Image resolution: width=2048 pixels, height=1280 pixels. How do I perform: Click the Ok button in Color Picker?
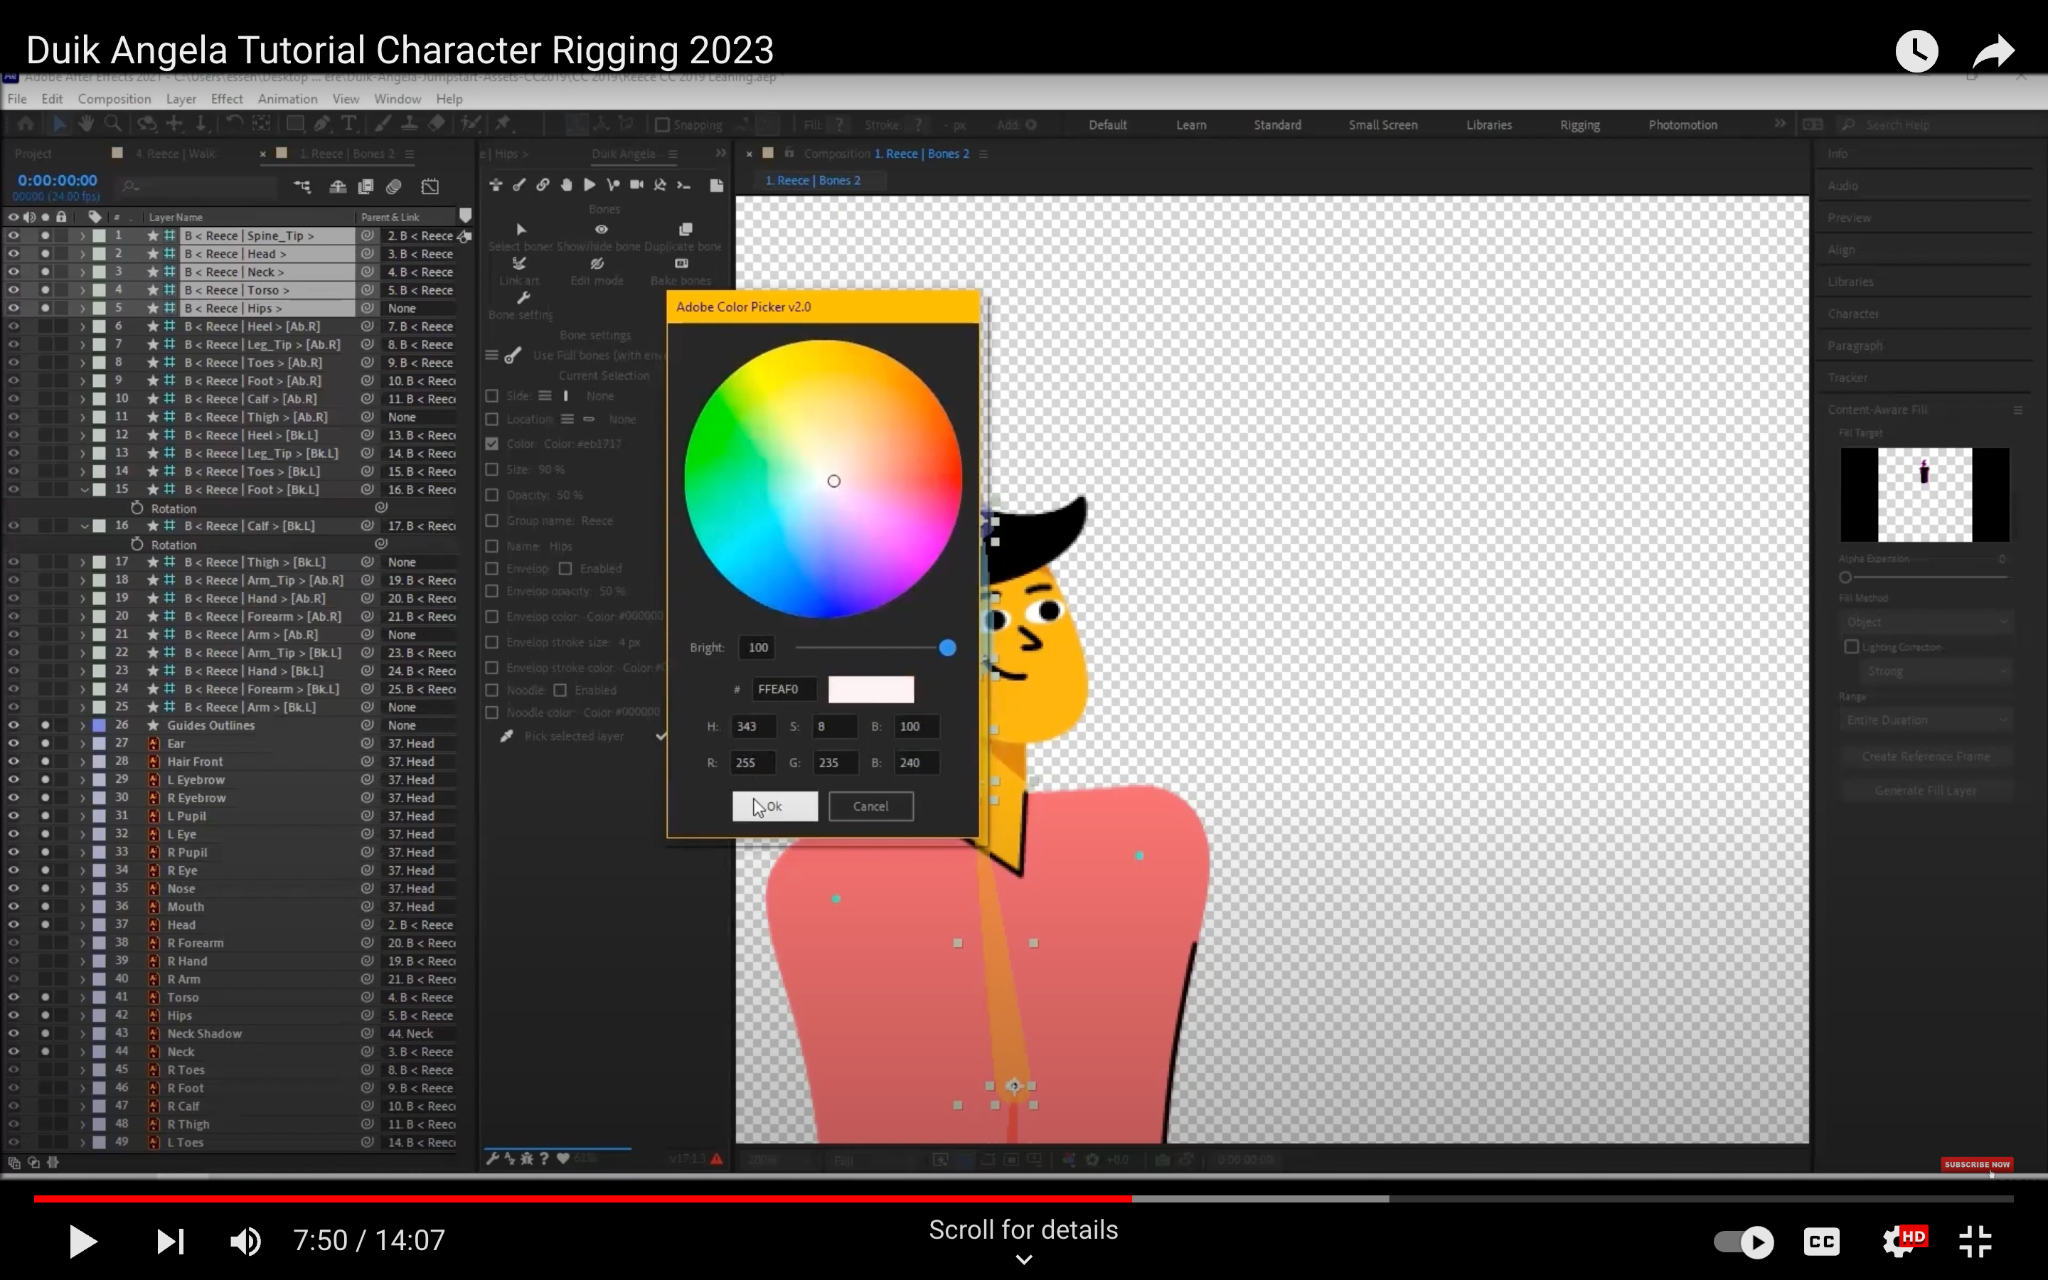click(x=774, y=806)
